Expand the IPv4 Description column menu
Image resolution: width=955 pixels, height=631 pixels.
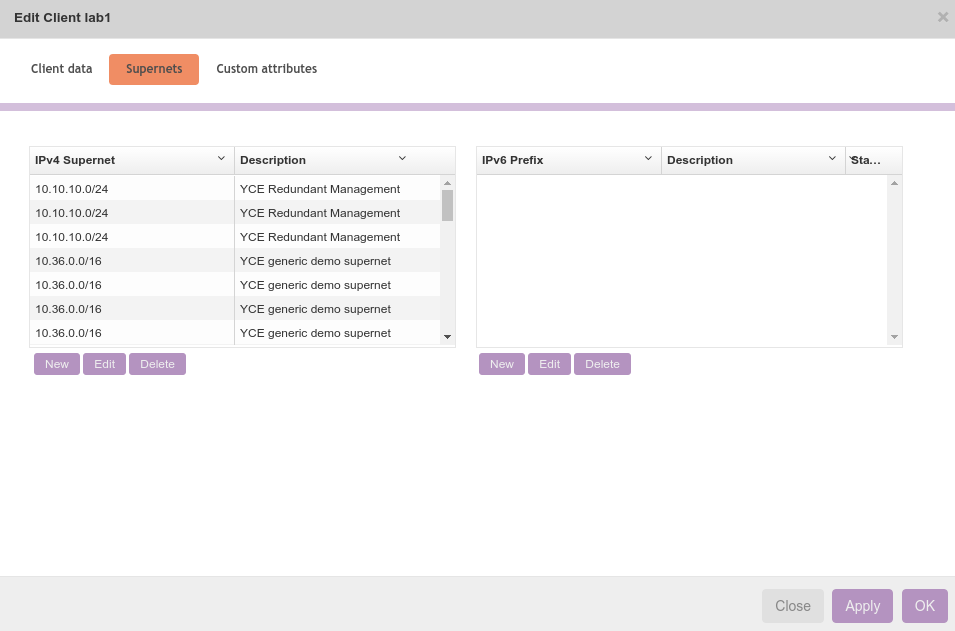click(x=402, y=159)
